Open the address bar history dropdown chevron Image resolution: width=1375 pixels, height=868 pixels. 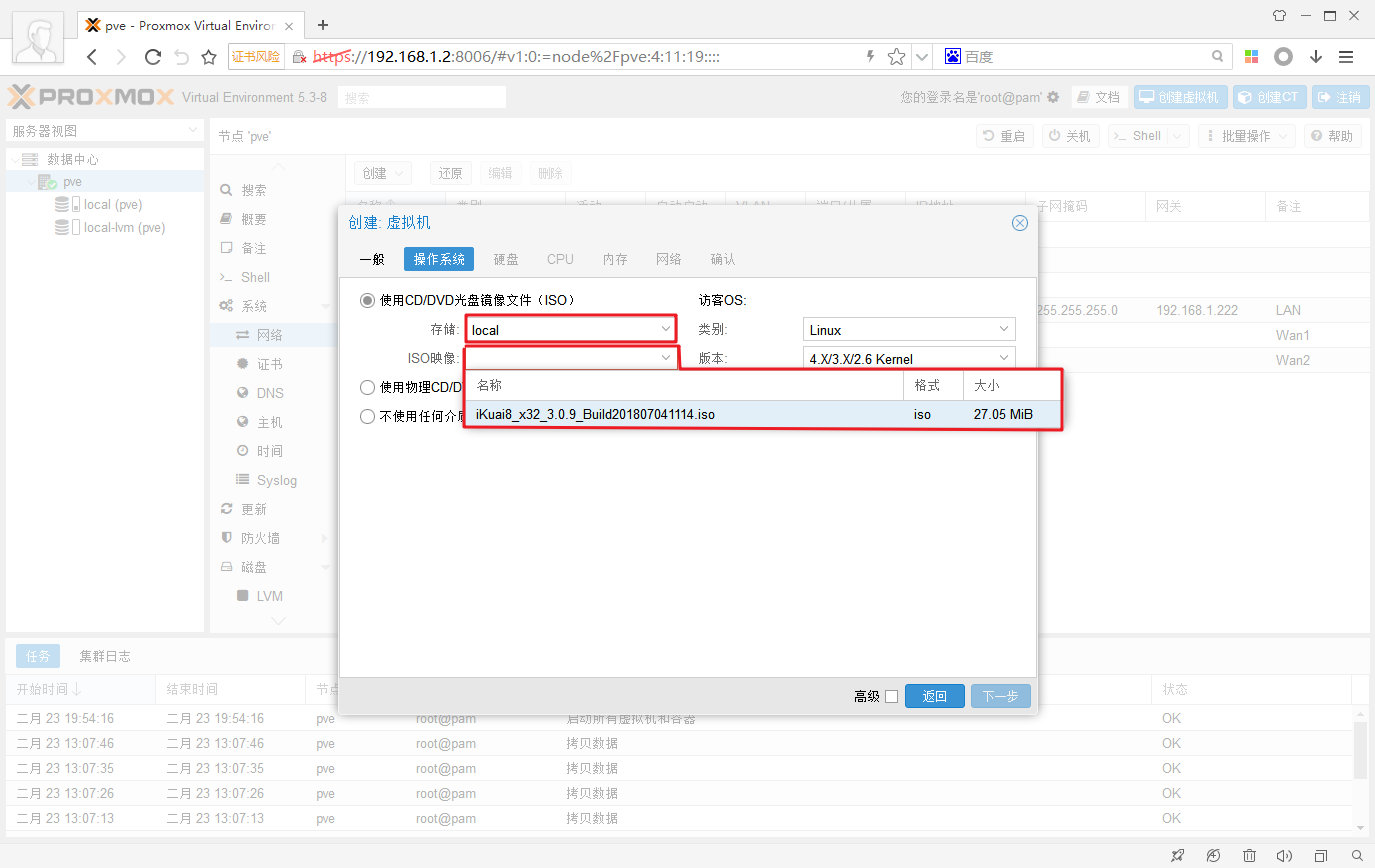click(x=922, y=57)
